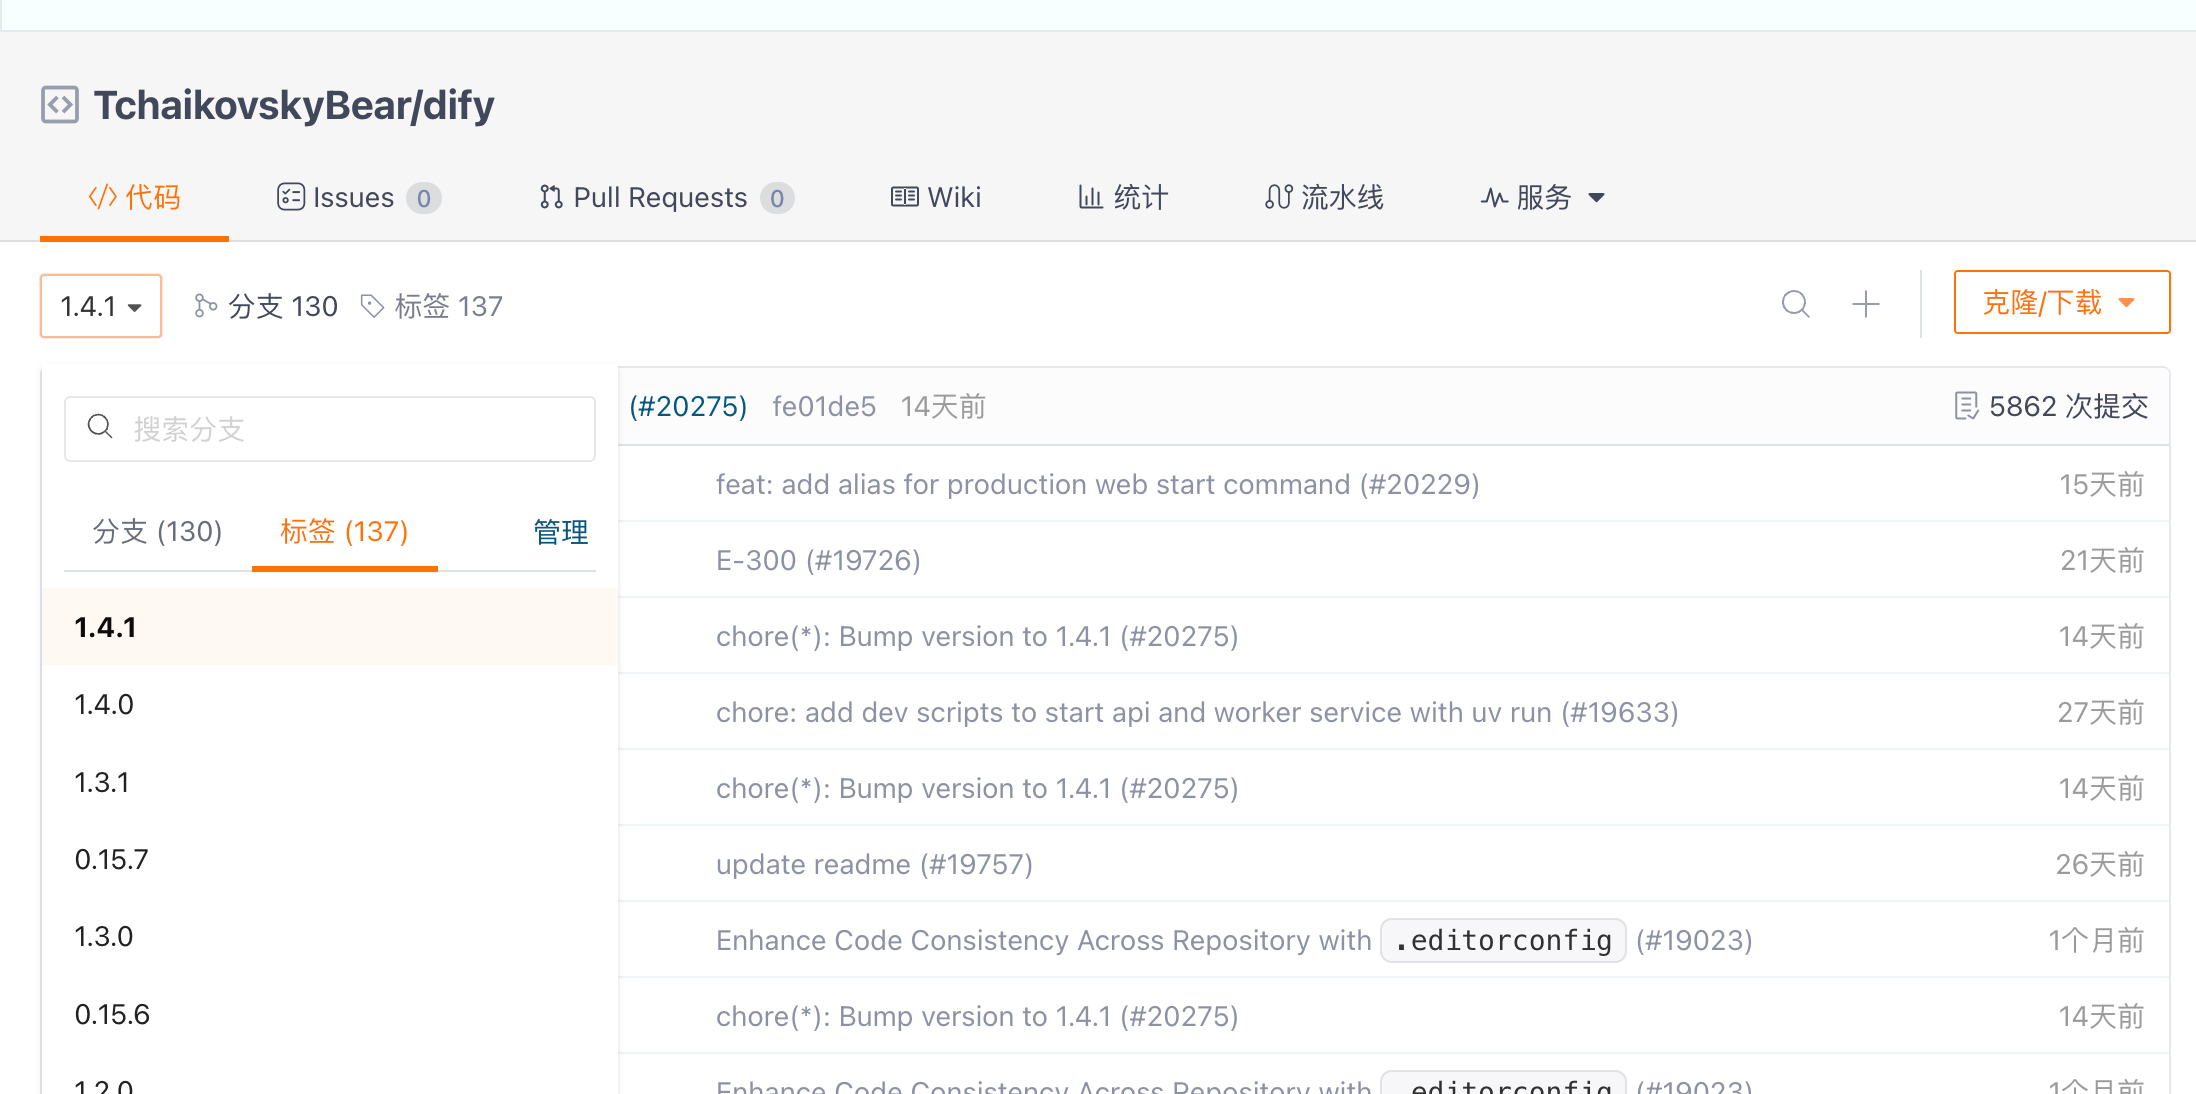
Task: Open the 统计 statistics tab
Action: pyautogui.click(x=1123, y=198)
